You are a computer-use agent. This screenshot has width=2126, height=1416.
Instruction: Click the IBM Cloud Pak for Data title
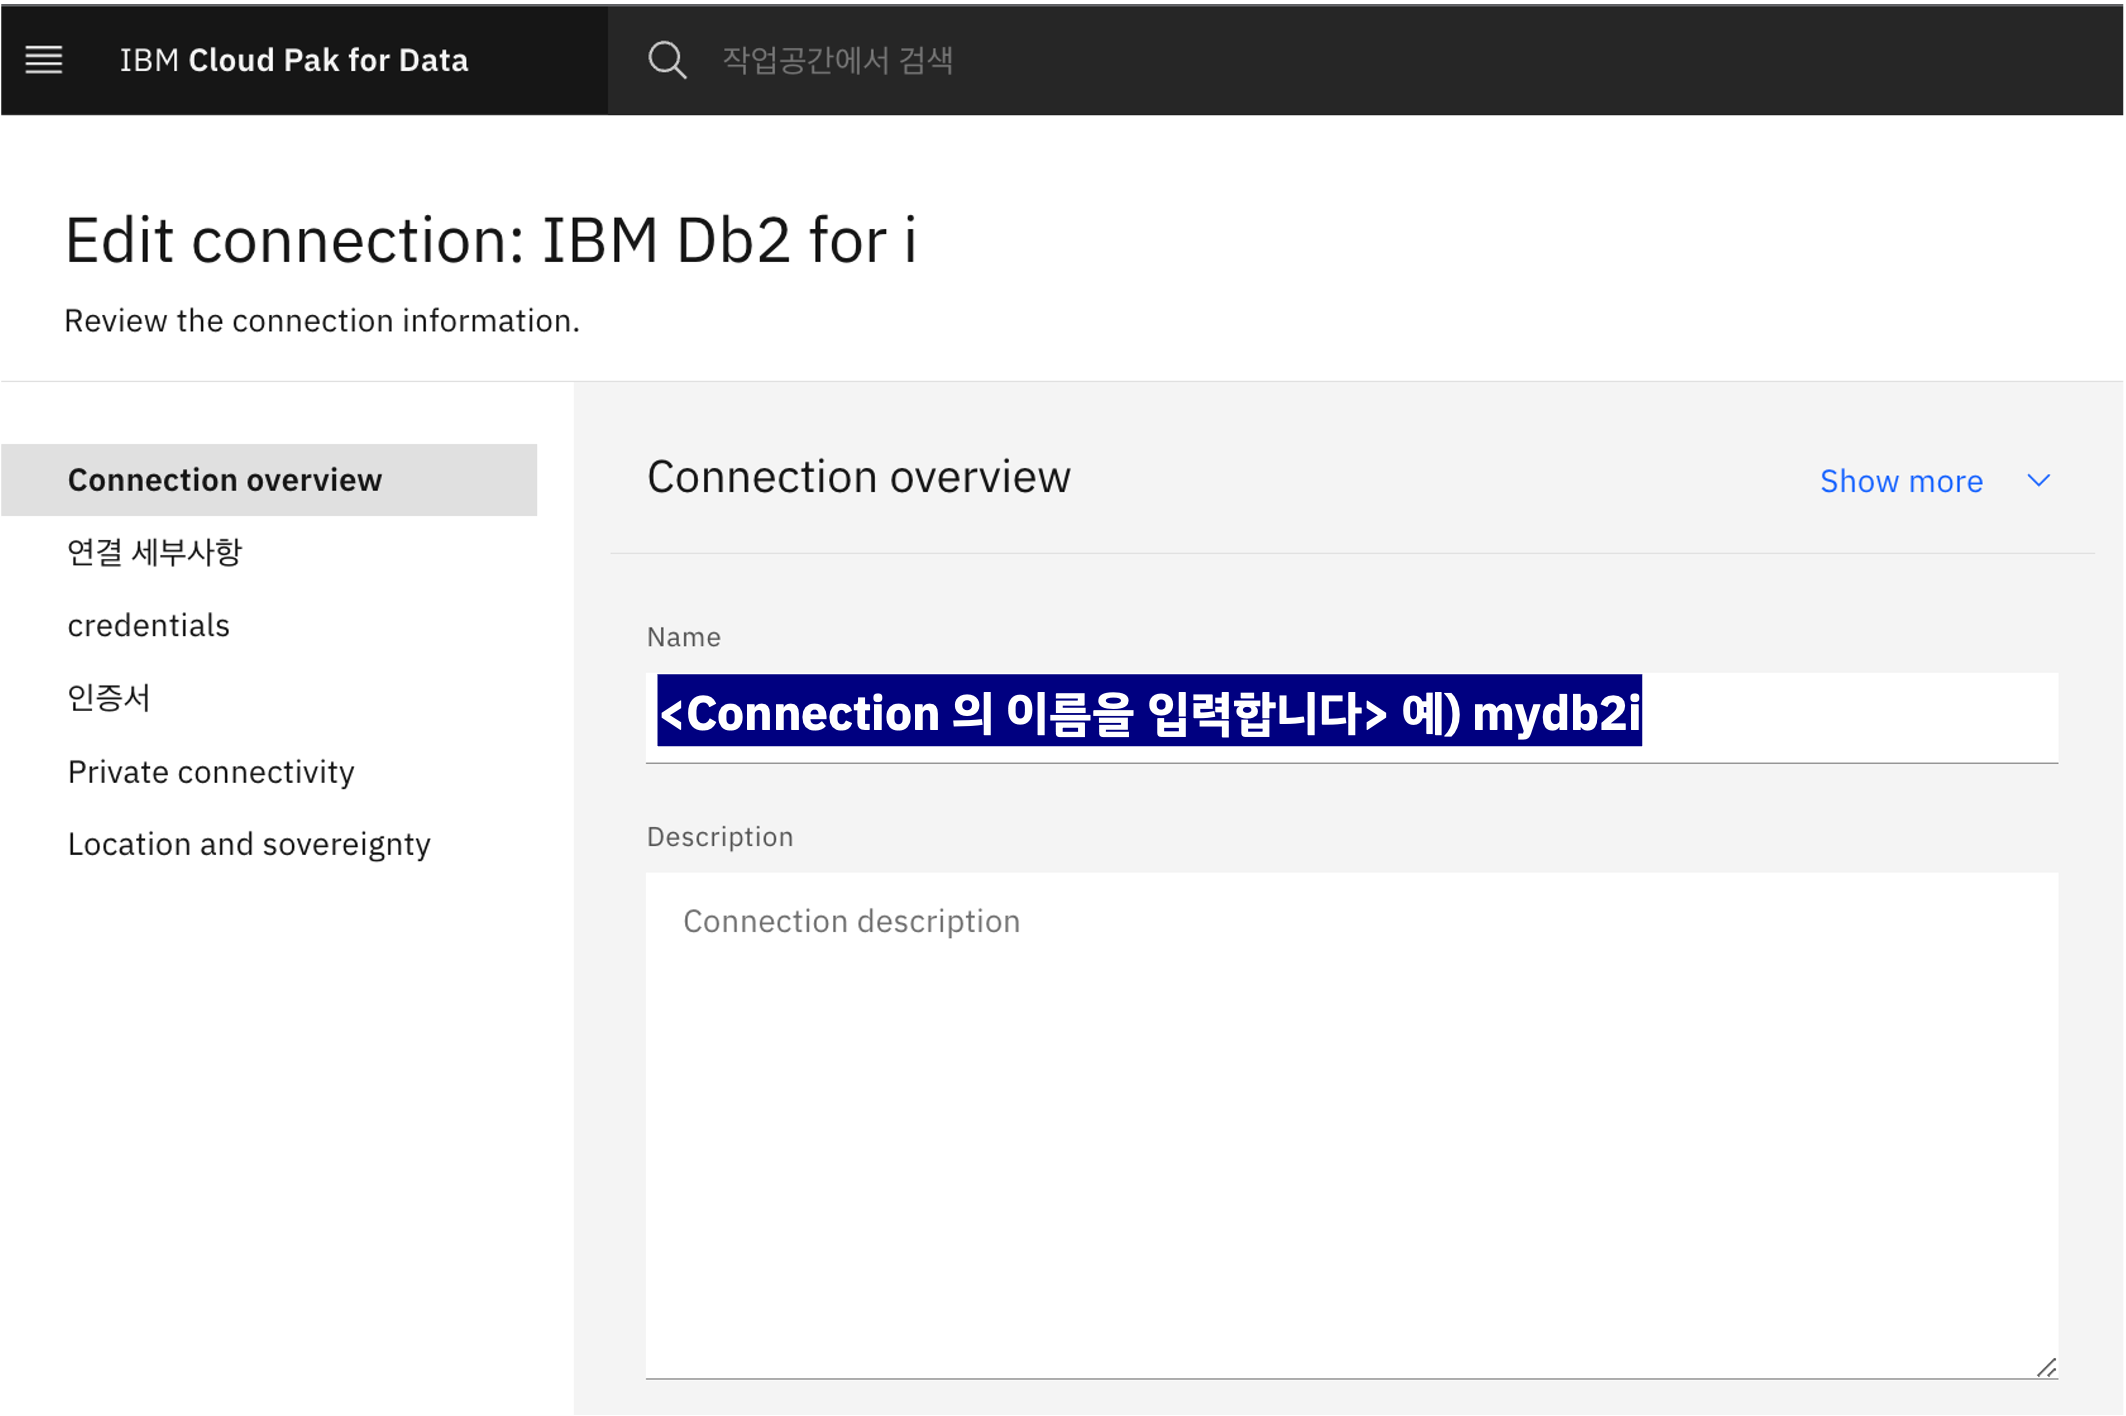tap(294, 60)
